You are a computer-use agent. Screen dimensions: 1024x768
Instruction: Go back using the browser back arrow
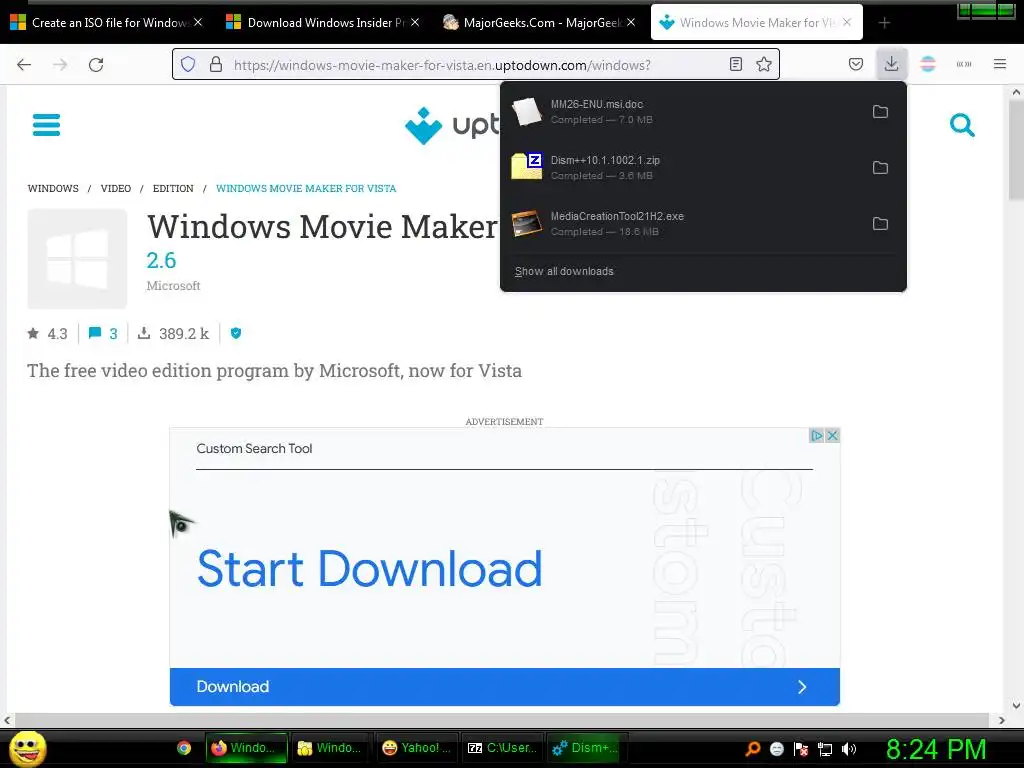[x=24, y=65]
